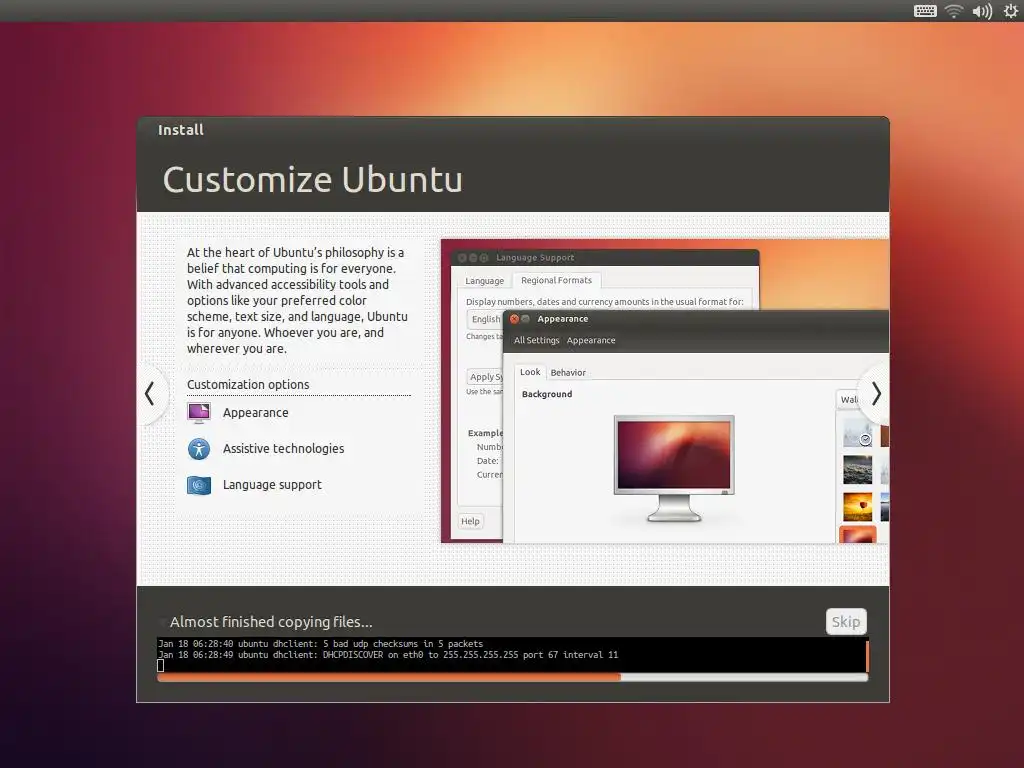
Task: Open the English regional format dropdown
Action: (x=485, y=319)
